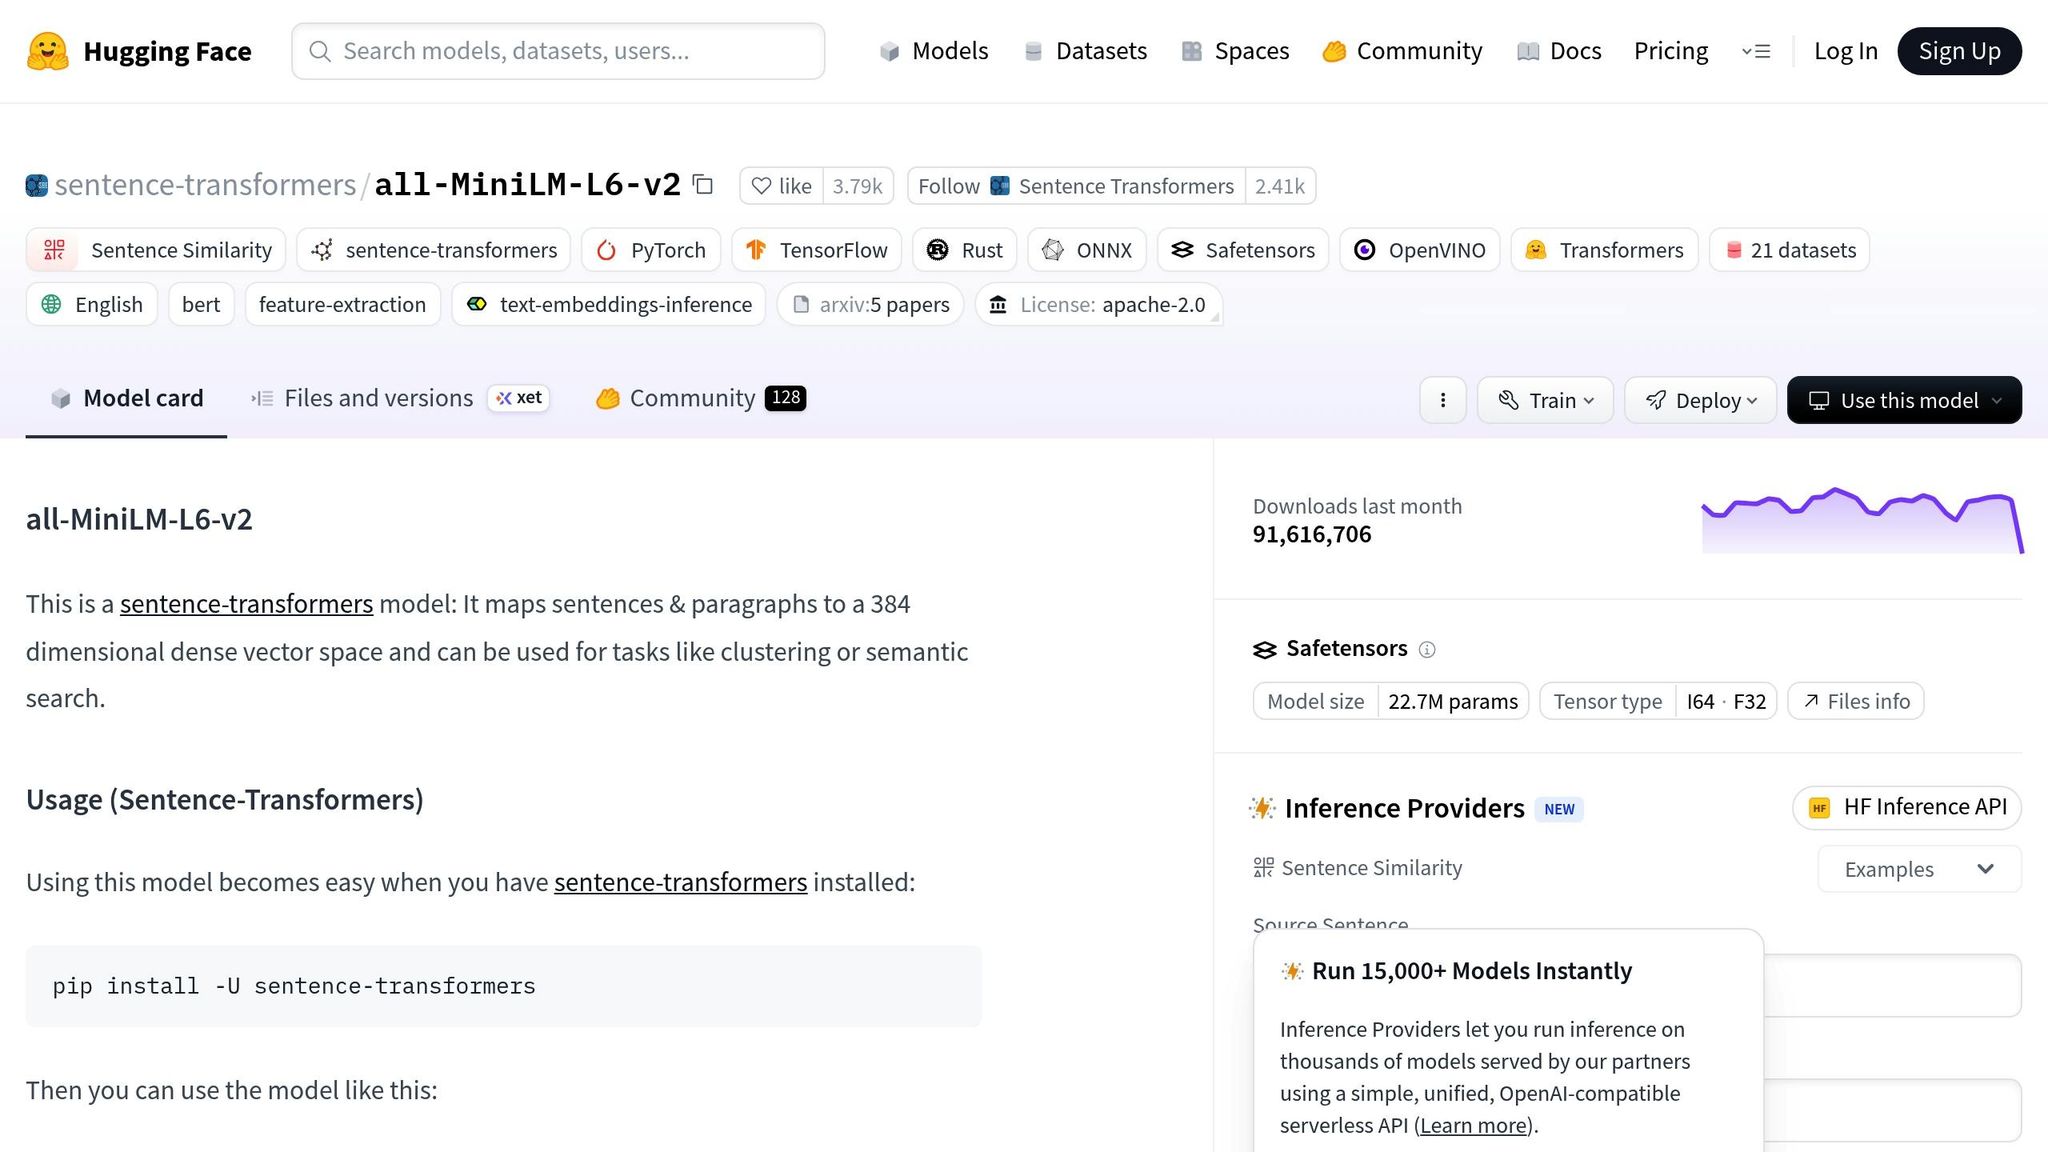The height and width of the screenshot is (1152, 2048).
Task: Switch to Files and versions tab
Action: (378, 398)
